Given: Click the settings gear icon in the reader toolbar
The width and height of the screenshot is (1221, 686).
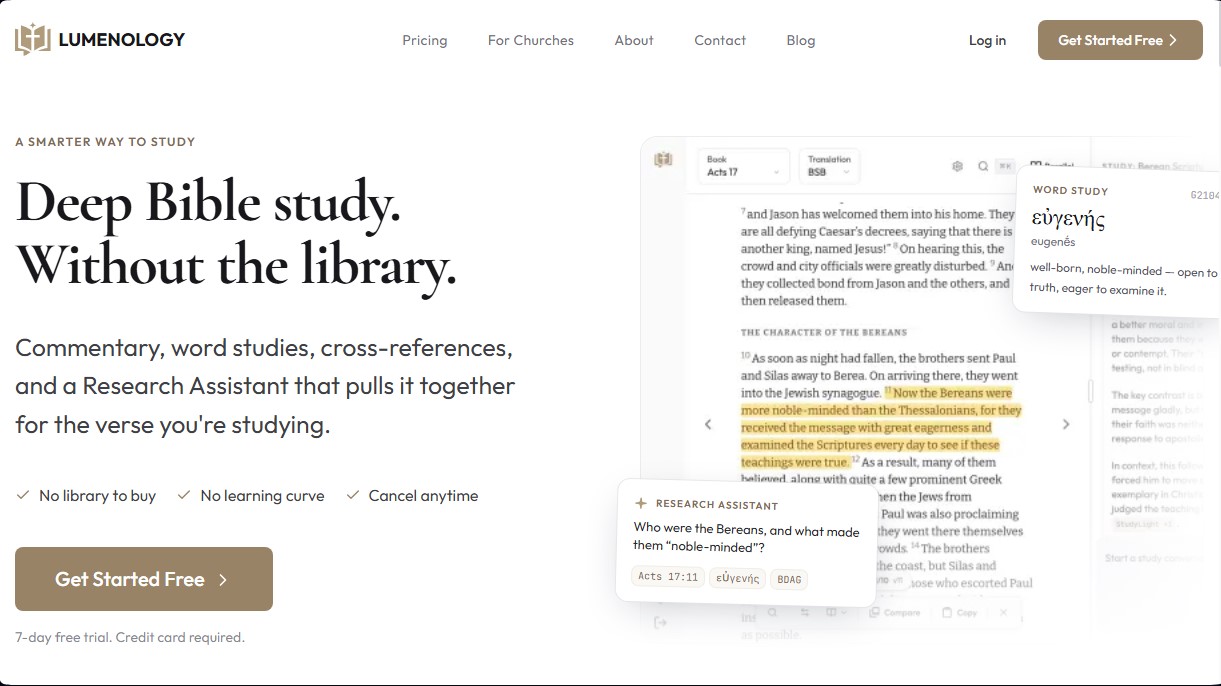Looking at the screenshot, I should point(957,166).
